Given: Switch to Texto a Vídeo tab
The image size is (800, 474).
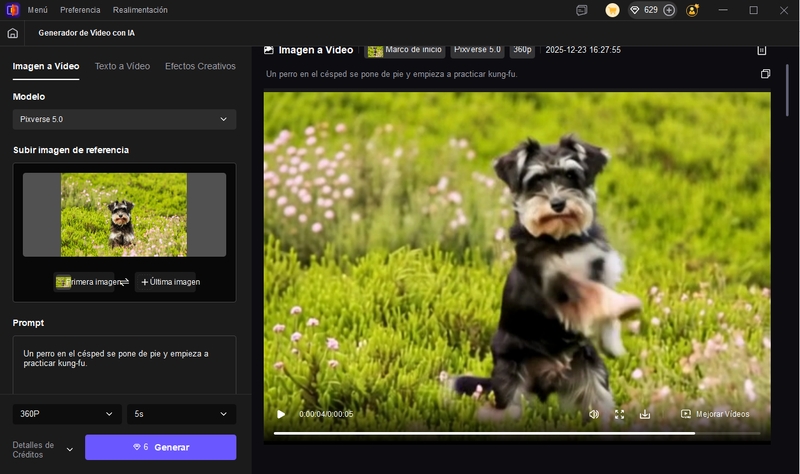Looking at the screenshot, I should pos(122,66).
